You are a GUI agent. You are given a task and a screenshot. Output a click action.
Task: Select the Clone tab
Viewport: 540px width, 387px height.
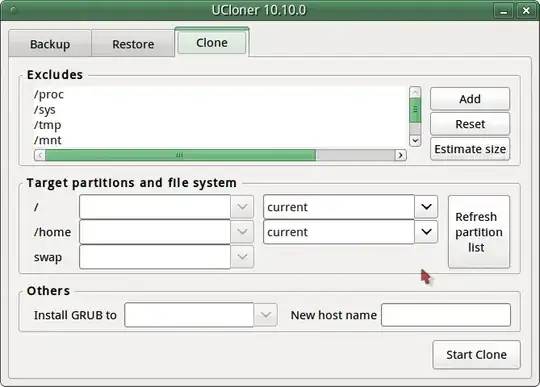212,43
